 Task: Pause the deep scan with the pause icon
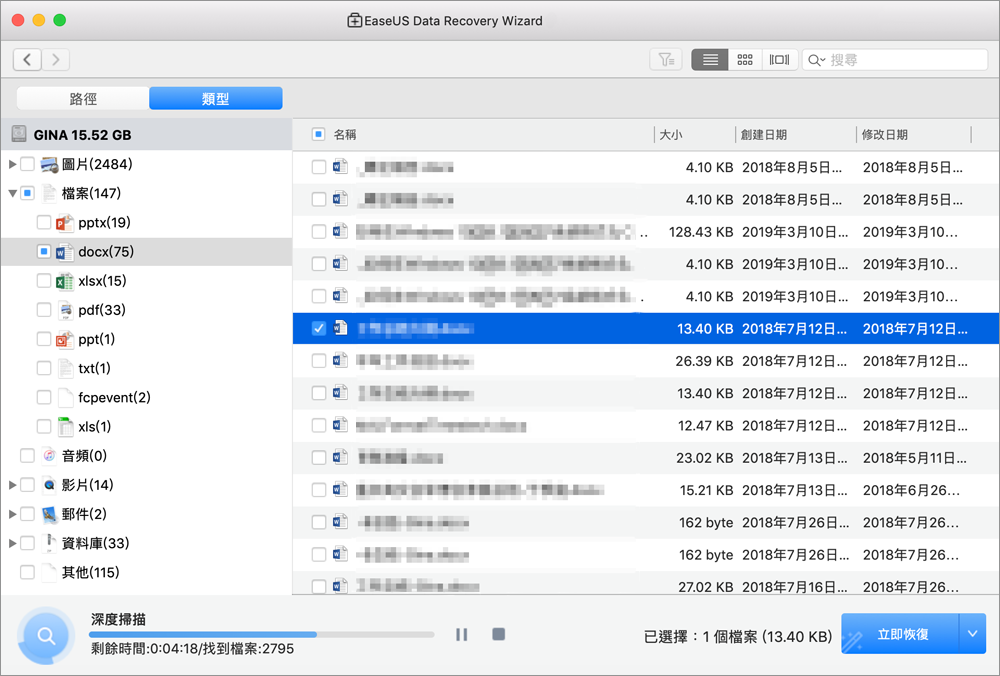pyautogui.click(x=461, y=634)
